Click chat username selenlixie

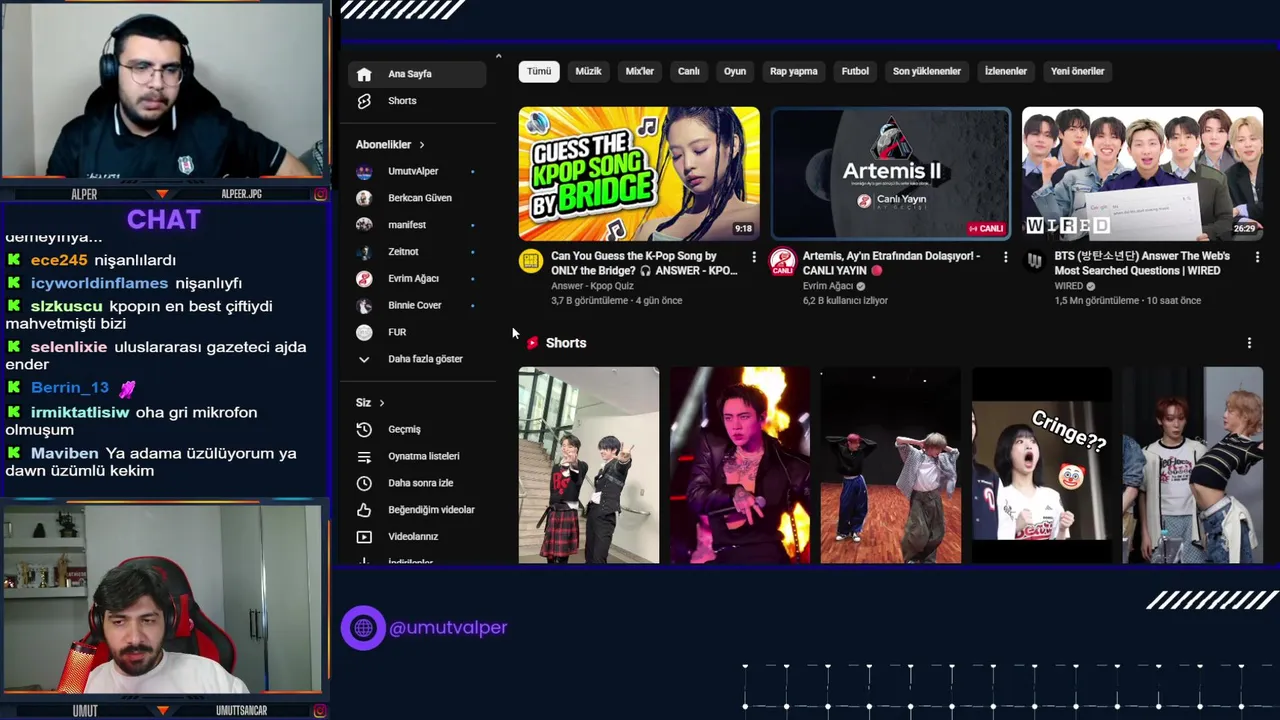[69, 348]
